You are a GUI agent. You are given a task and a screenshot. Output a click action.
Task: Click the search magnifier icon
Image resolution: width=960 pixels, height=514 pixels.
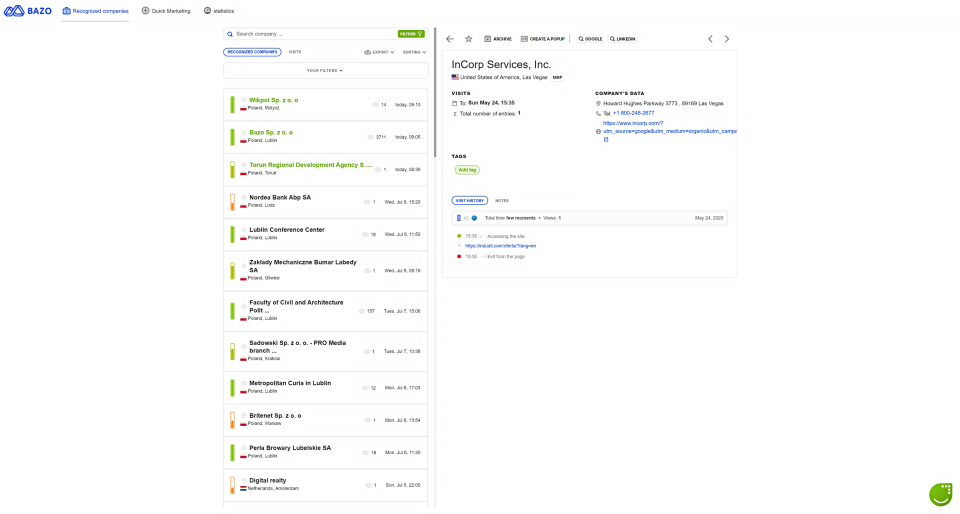[x=230, y=34]
